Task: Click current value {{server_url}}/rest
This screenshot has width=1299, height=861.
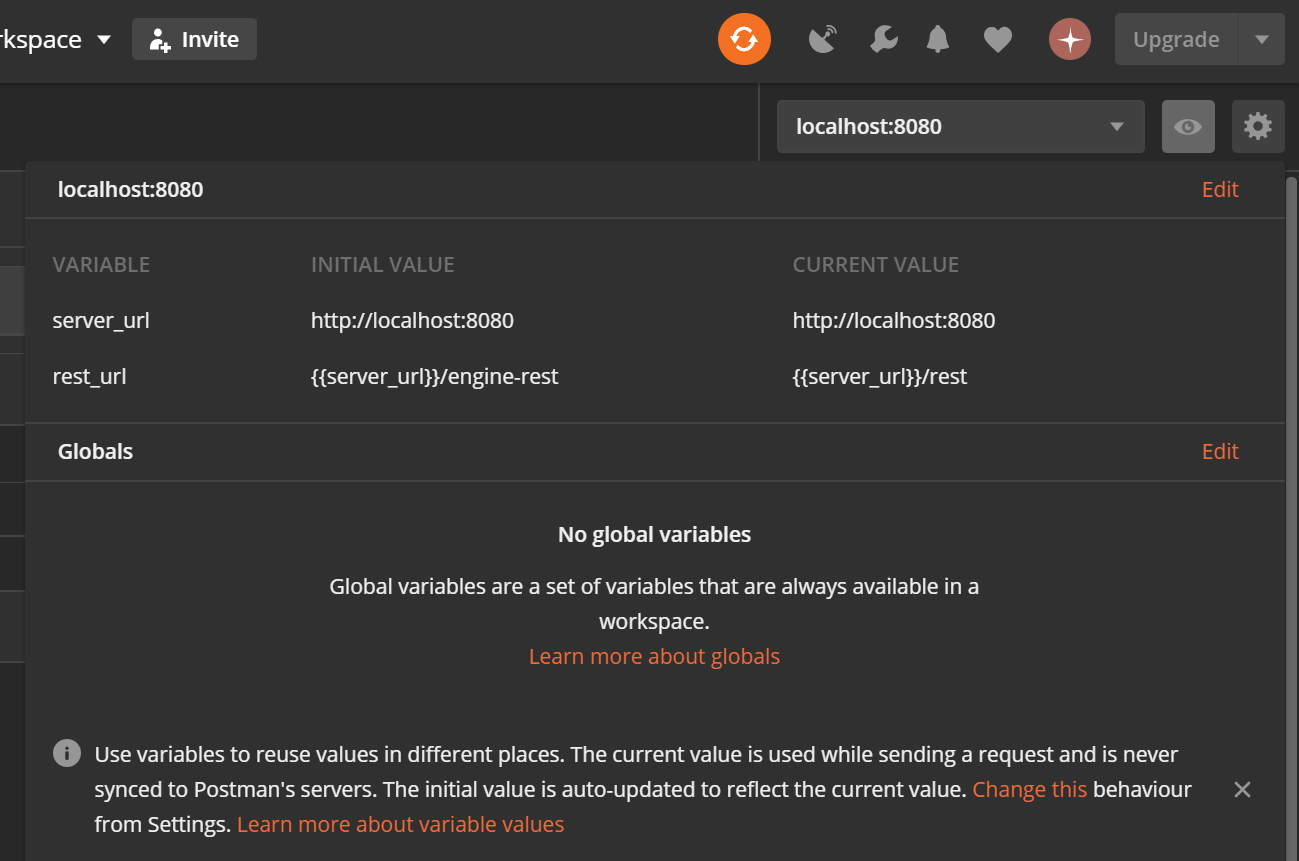Action: point(880,377)
